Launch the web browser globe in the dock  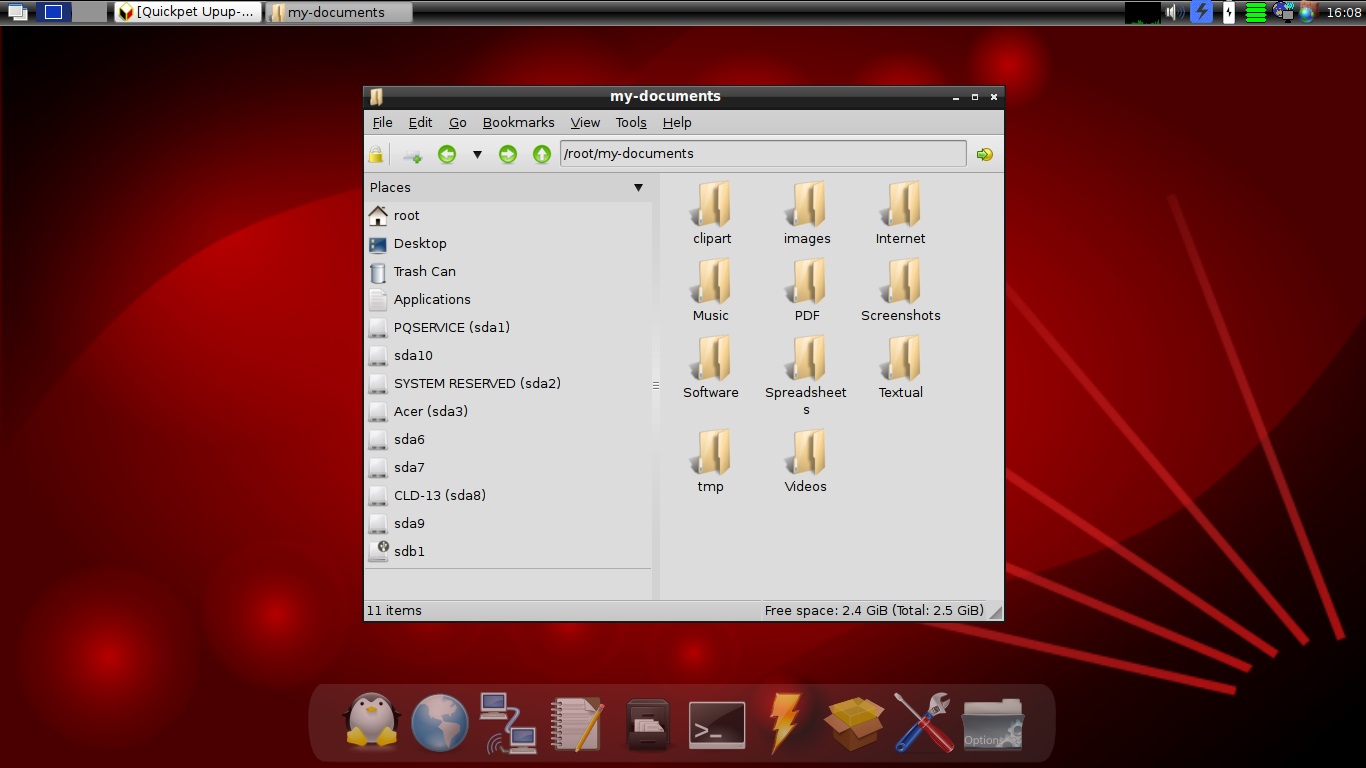(x=440, y=722)
